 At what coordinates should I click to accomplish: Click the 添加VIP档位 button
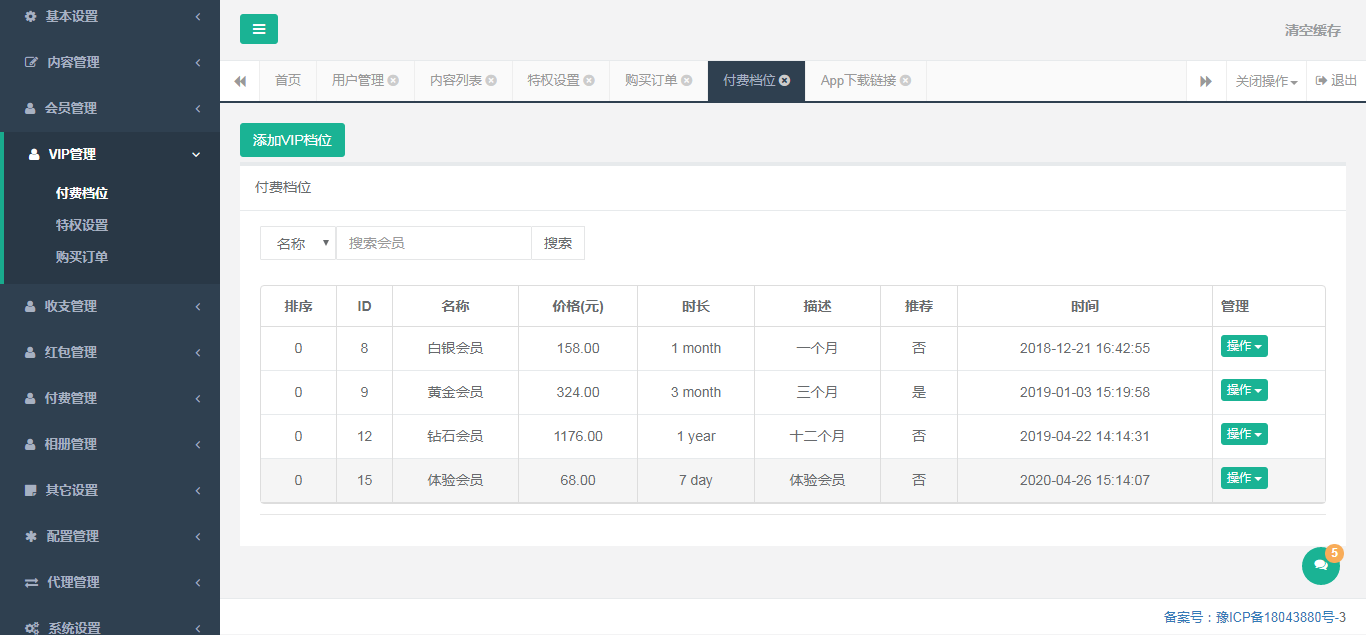tap(292, 140)
